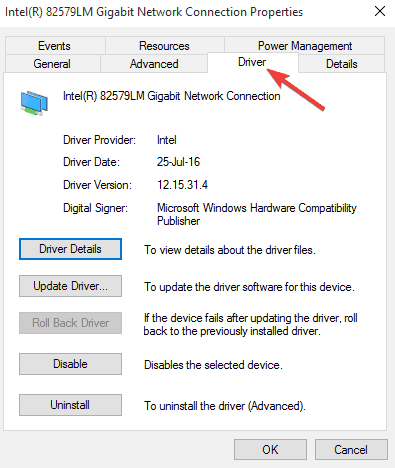395x468 pixels.
Task: Click the Driver Provider value Intel
Action: (x=167, y=140)
